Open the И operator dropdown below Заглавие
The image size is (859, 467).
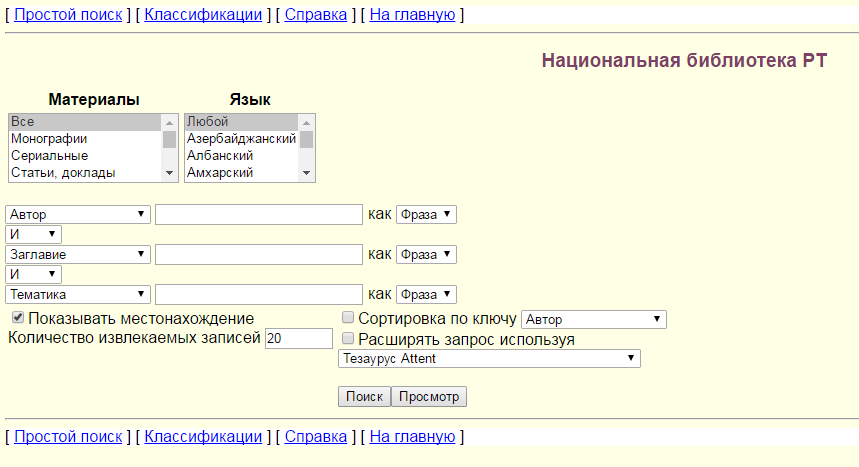coord(33,274)
